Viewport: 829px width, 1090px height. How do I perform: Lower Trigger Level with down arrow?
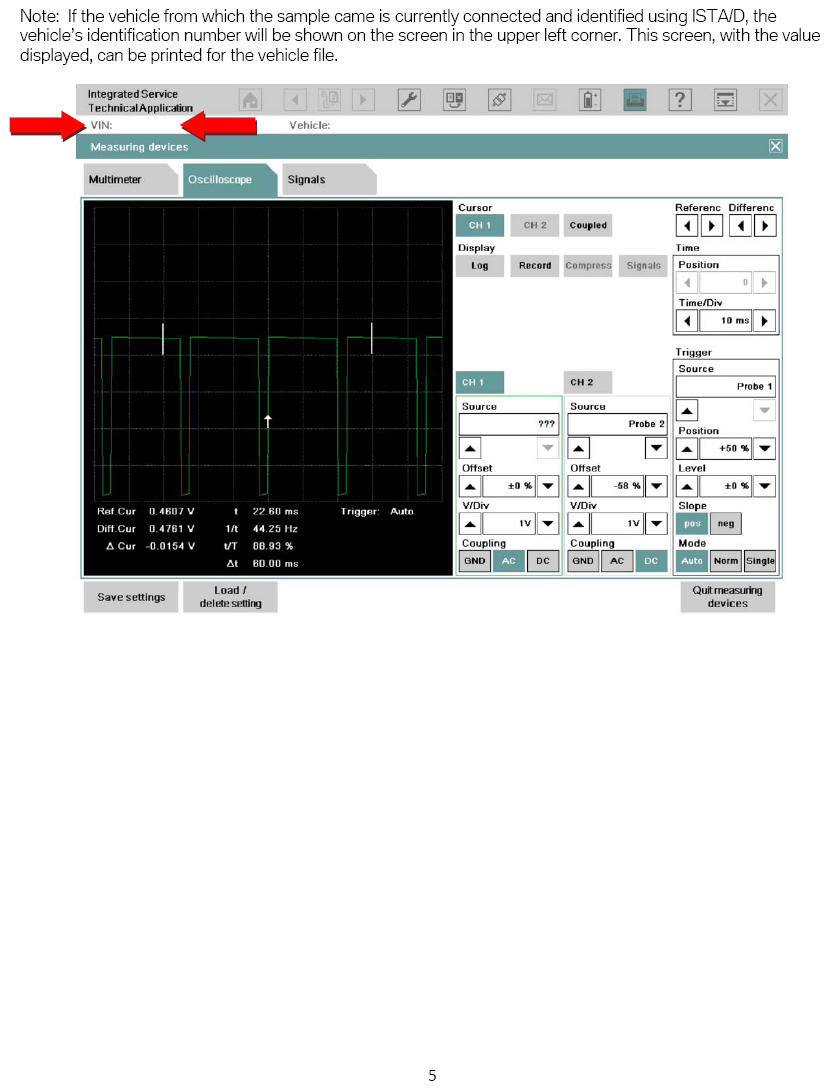[764, 486]
